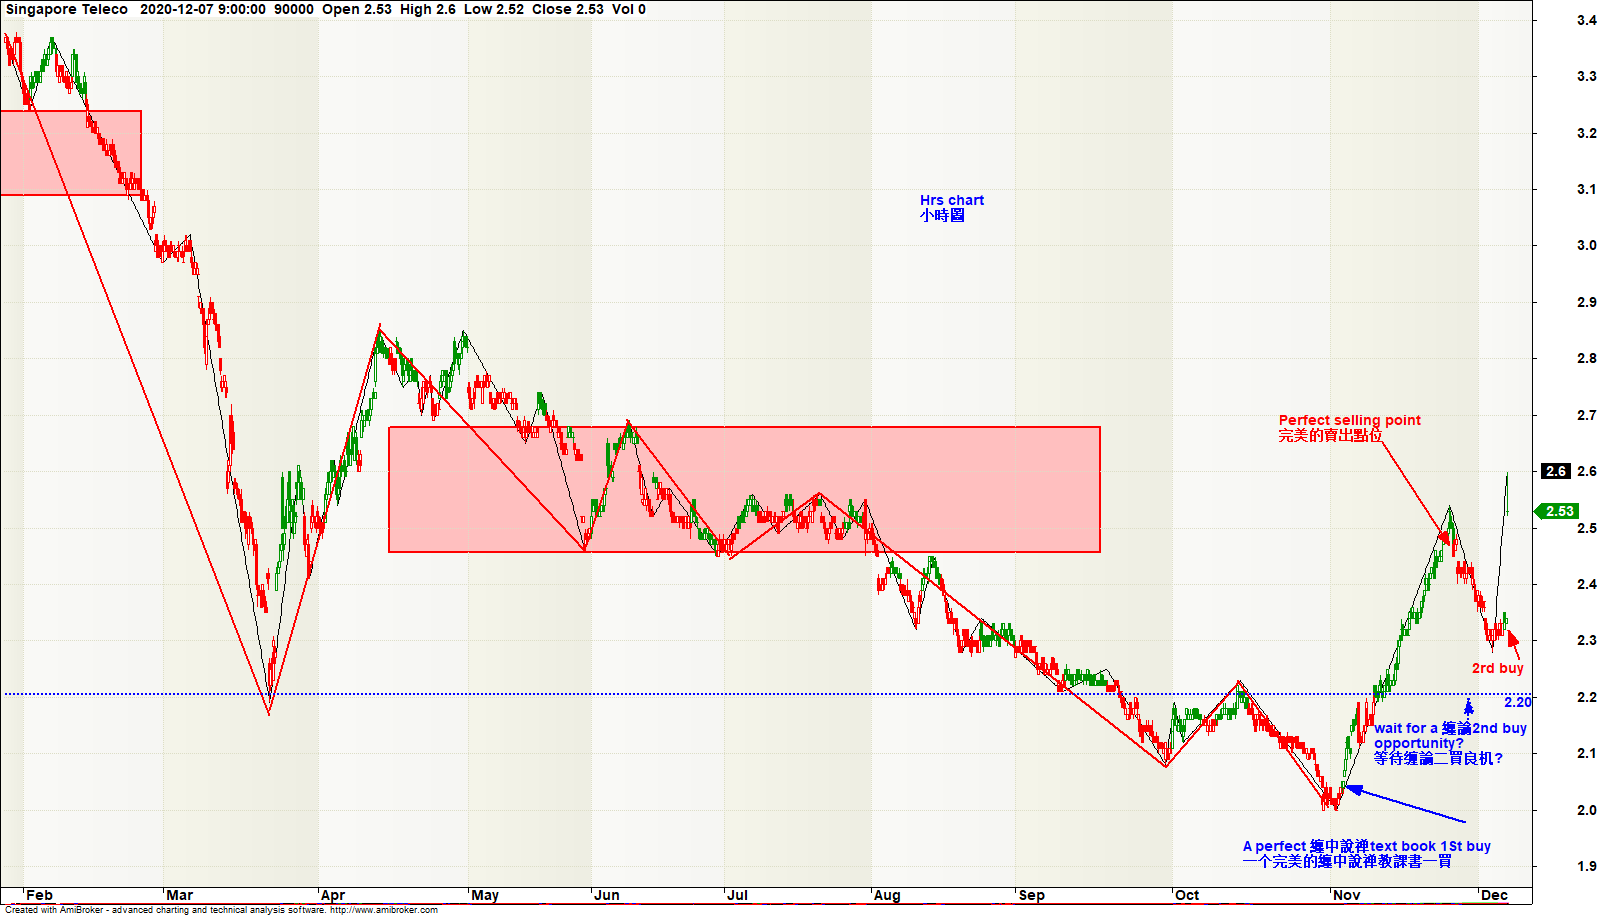Image resolution: width=1601 pixels, height=916 pixels.
Task: Click the 1.9 price axis label
Action: 1587,866
